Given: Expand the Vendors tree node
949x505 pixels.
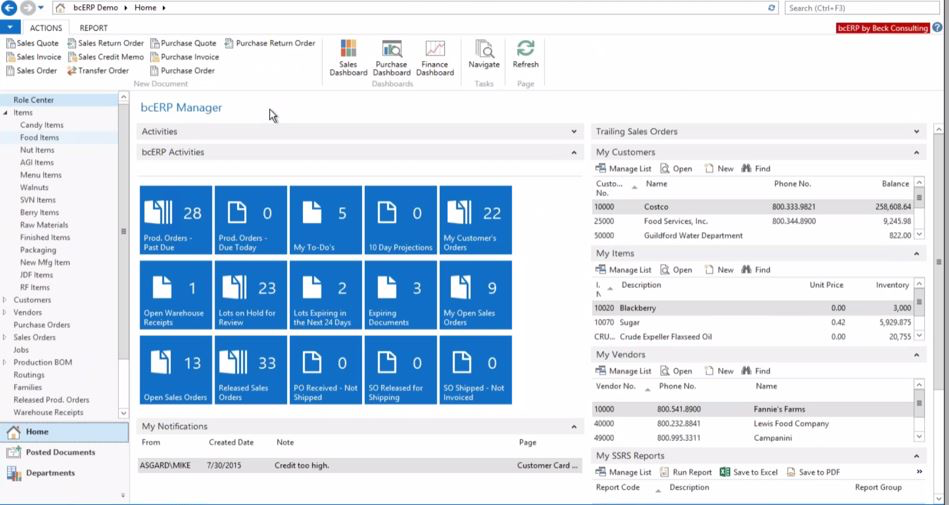Looking at the screenshot, I should (x=5, y=312).
